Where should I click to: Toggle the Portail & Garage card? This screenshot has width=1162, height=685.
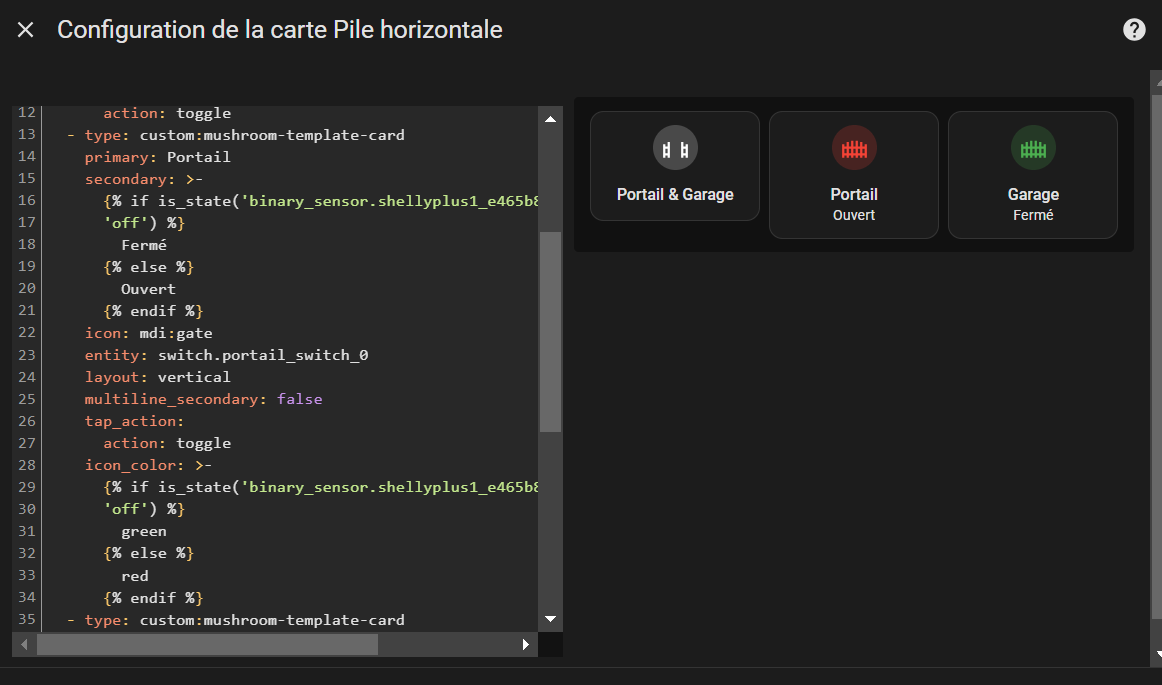coord(675,166)
